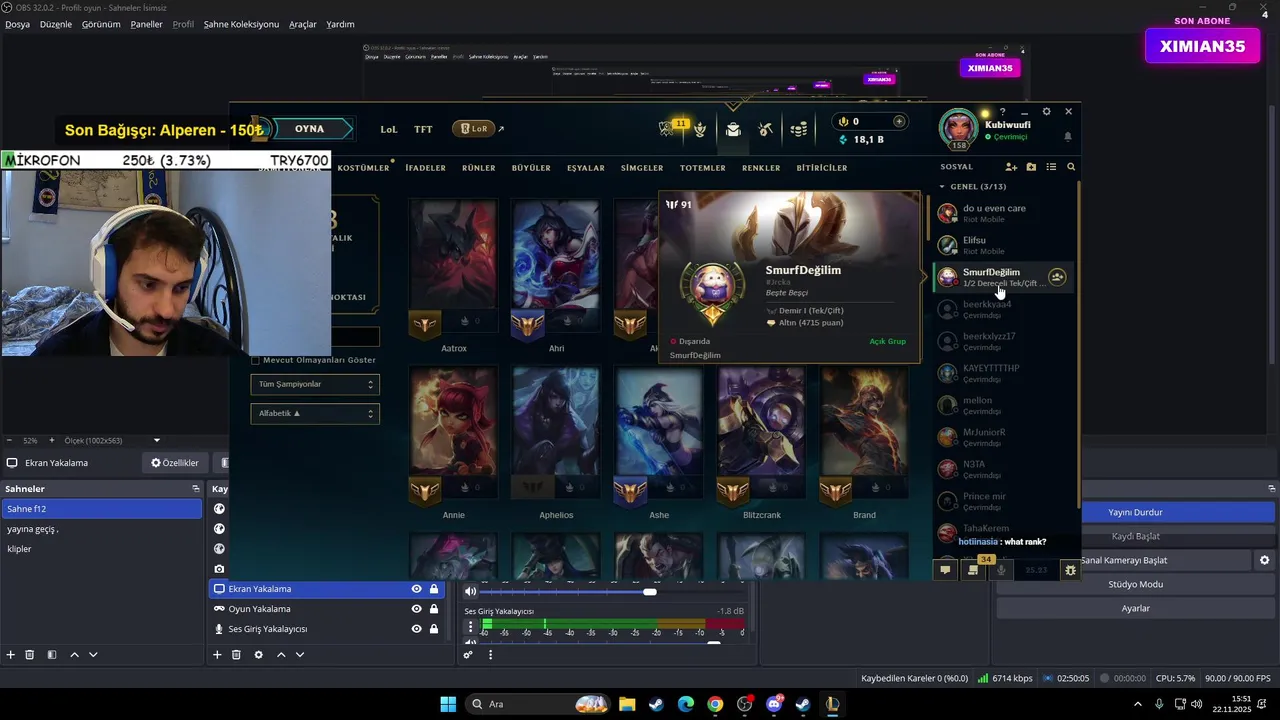
Task: Toggle the lock on Ekran Yakalama source
Action: [434, 589]
